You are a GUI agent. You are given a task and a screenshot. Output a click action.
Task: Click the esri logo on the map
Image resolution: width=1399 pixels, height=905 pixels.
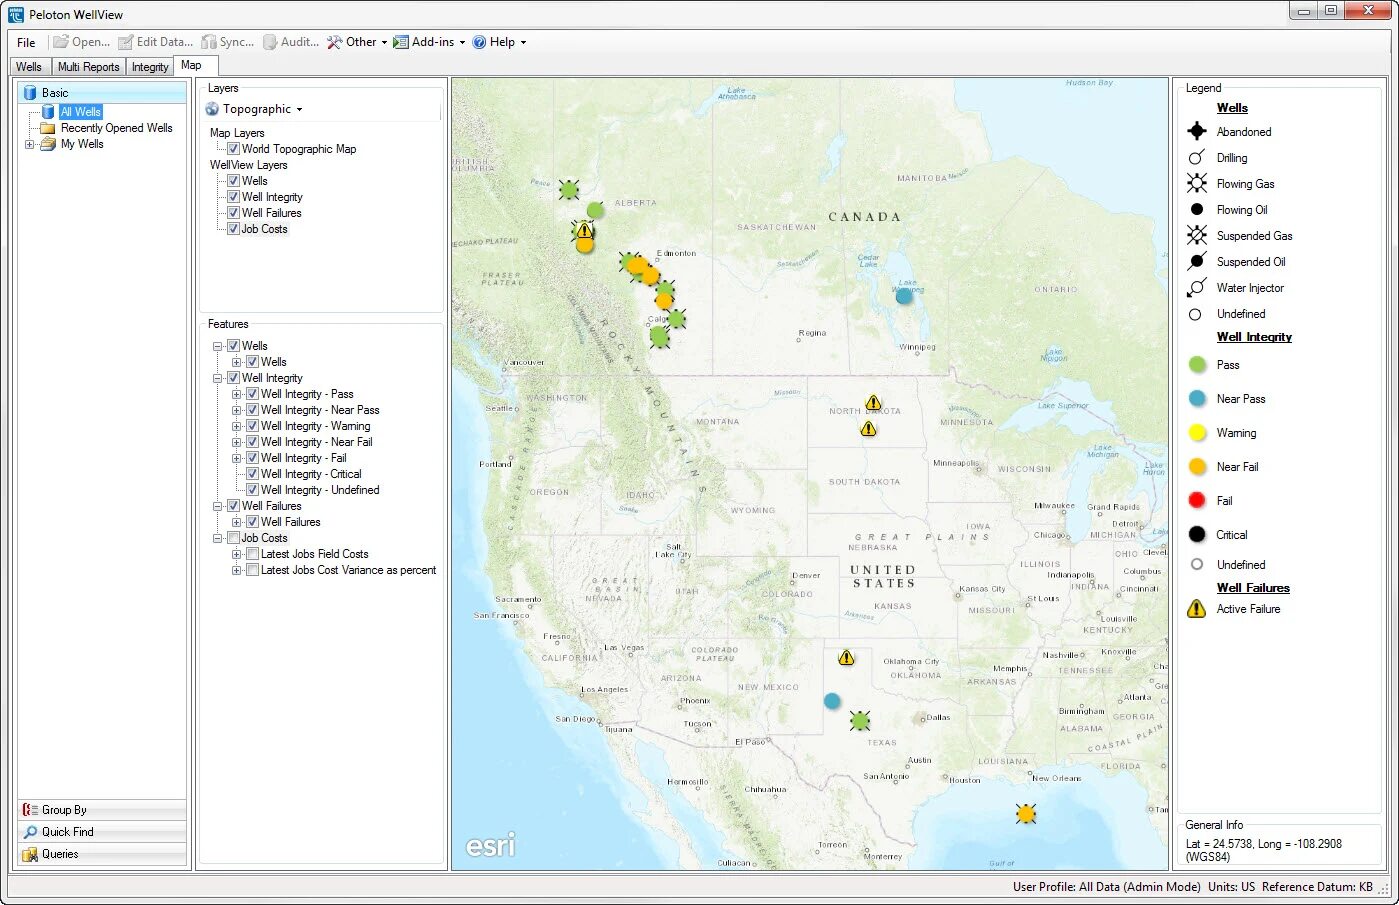coord(490,845)
